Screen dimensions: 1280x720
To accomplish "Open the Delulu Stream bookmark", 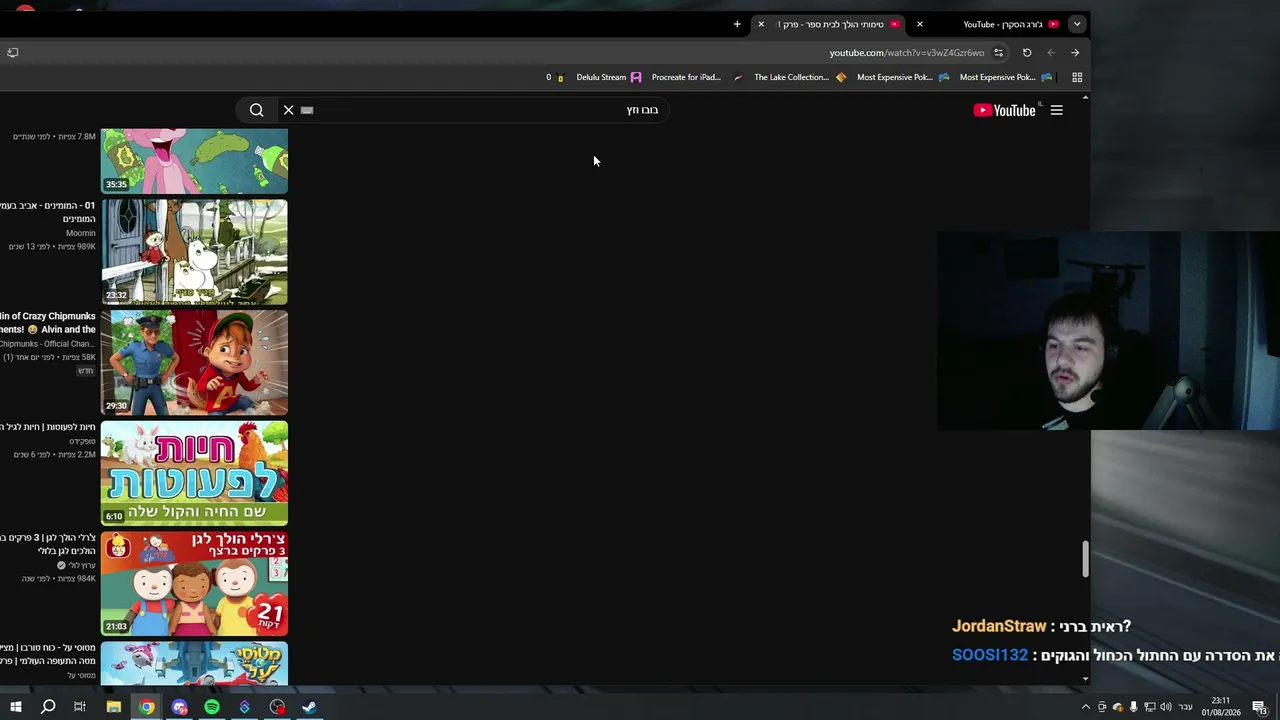I will (x=609, y=77).
